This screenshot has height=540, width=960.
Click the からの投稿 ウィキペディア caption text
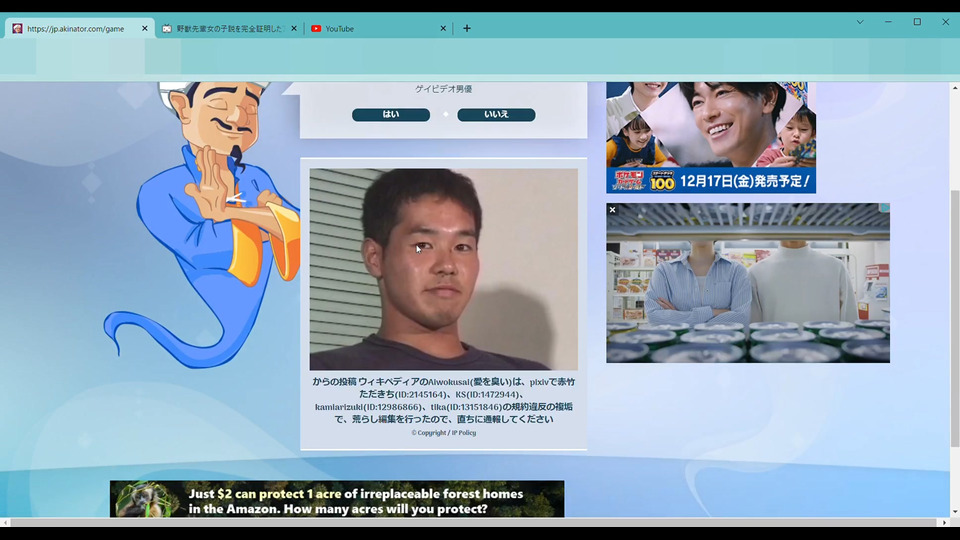point(443,400)
